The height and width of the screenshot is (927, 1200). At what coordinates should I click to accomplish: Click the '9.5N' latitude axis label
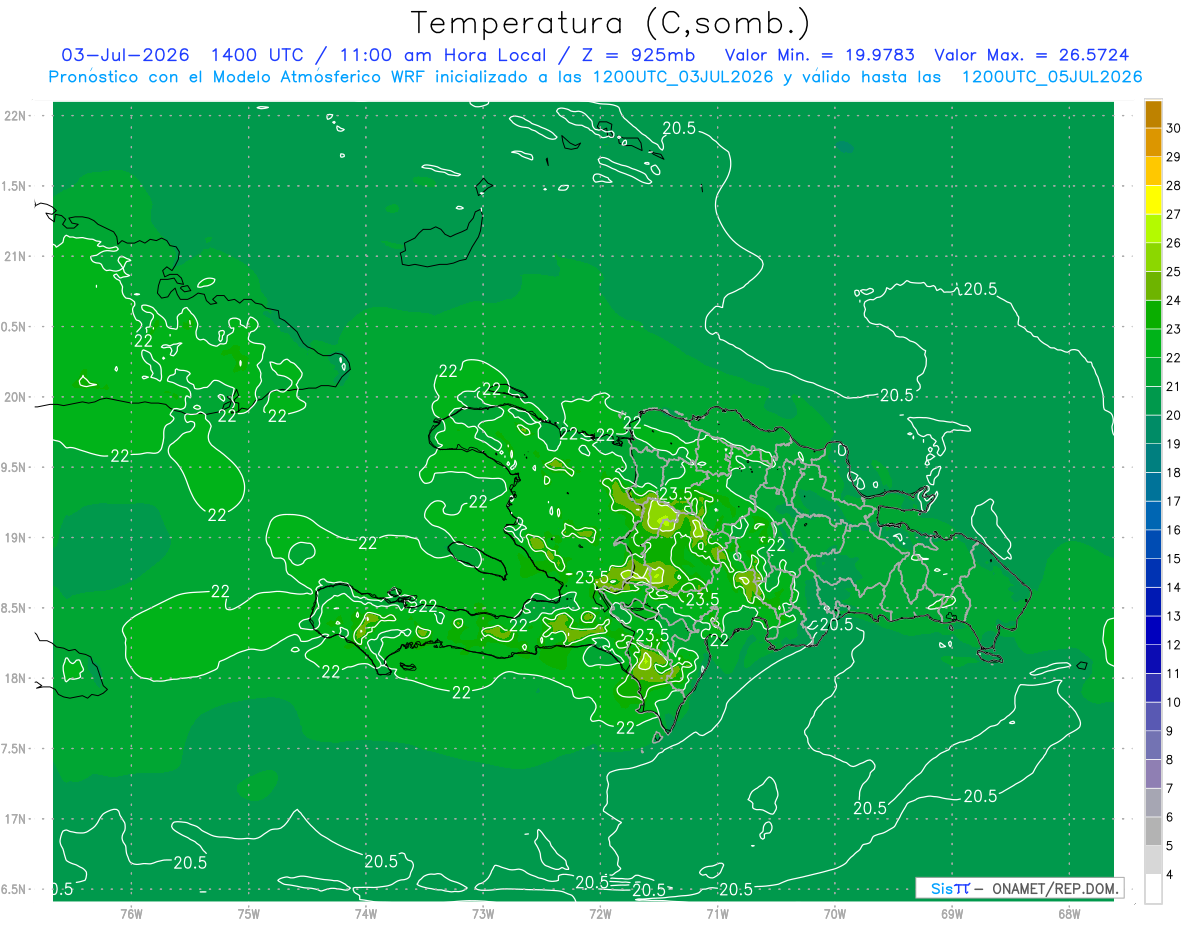coord(15,467)
